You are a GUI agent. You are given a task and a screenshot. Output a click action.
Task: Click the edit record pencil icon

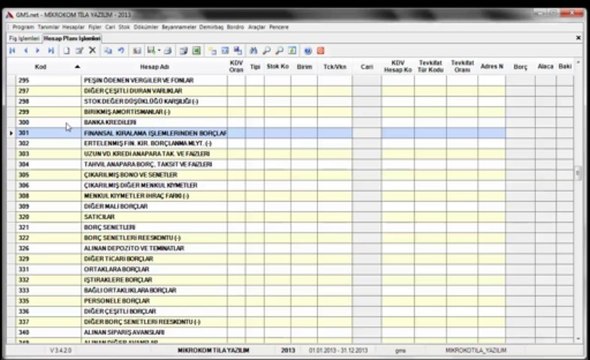79,50
